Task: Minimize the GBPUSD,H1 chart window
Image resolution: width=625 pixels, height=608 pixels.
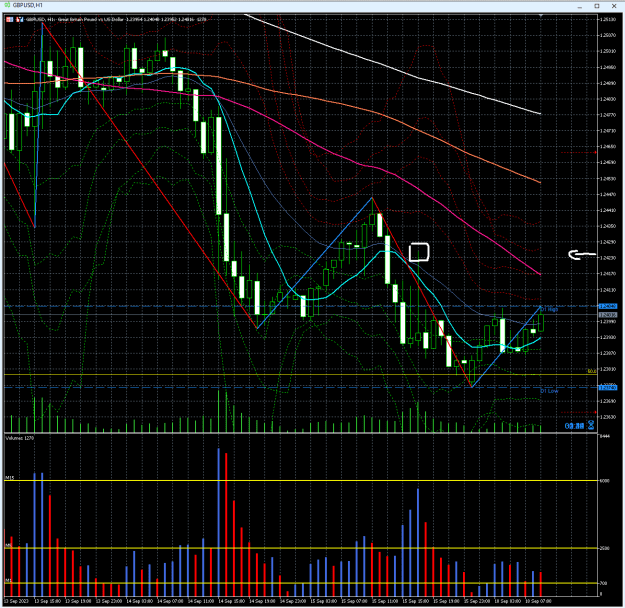Action: 580,6
